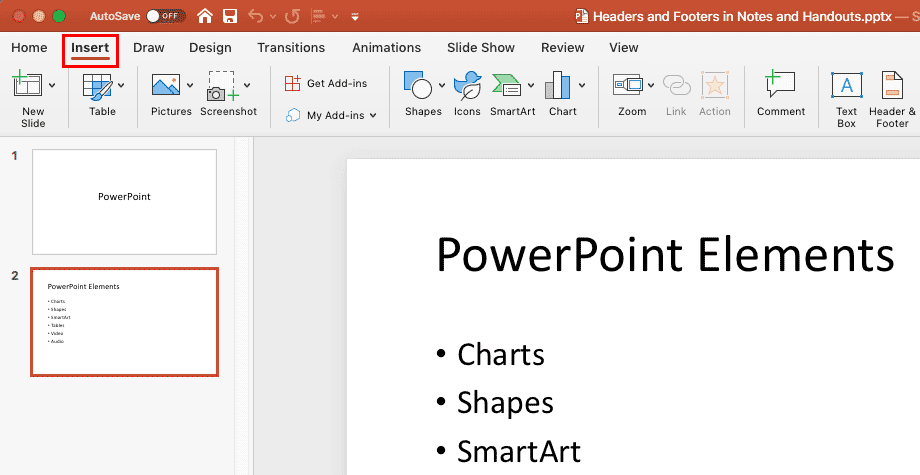
Task: Click the PowerPoint Elements slide title
Action: tap(665, 255)
